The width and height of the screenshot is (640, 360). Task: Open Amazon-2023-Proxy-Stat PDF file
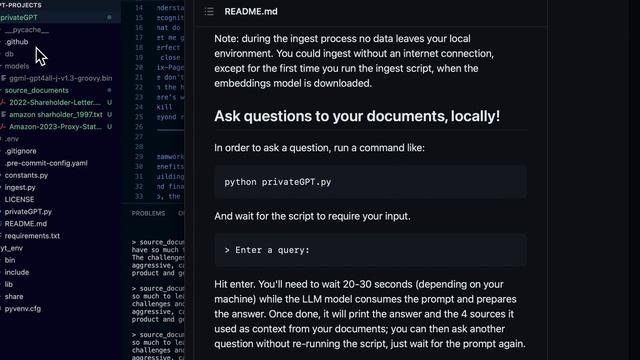(x=55, y=127)
